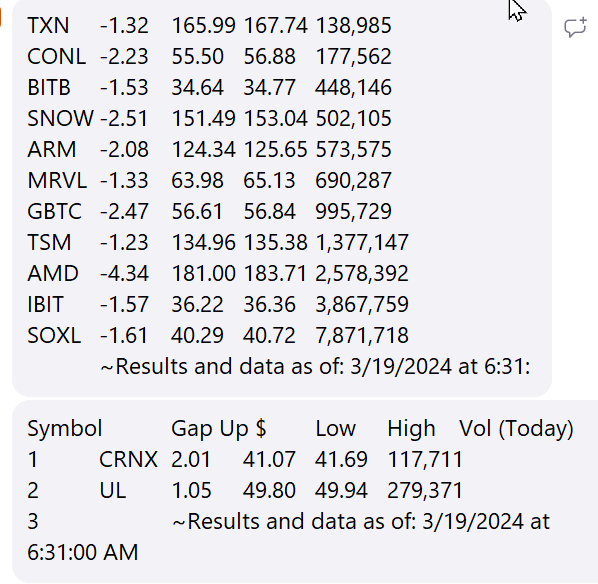Click the ARM volume 573,575
This screenshot has width=598, height=584.
tap(354, 149)
